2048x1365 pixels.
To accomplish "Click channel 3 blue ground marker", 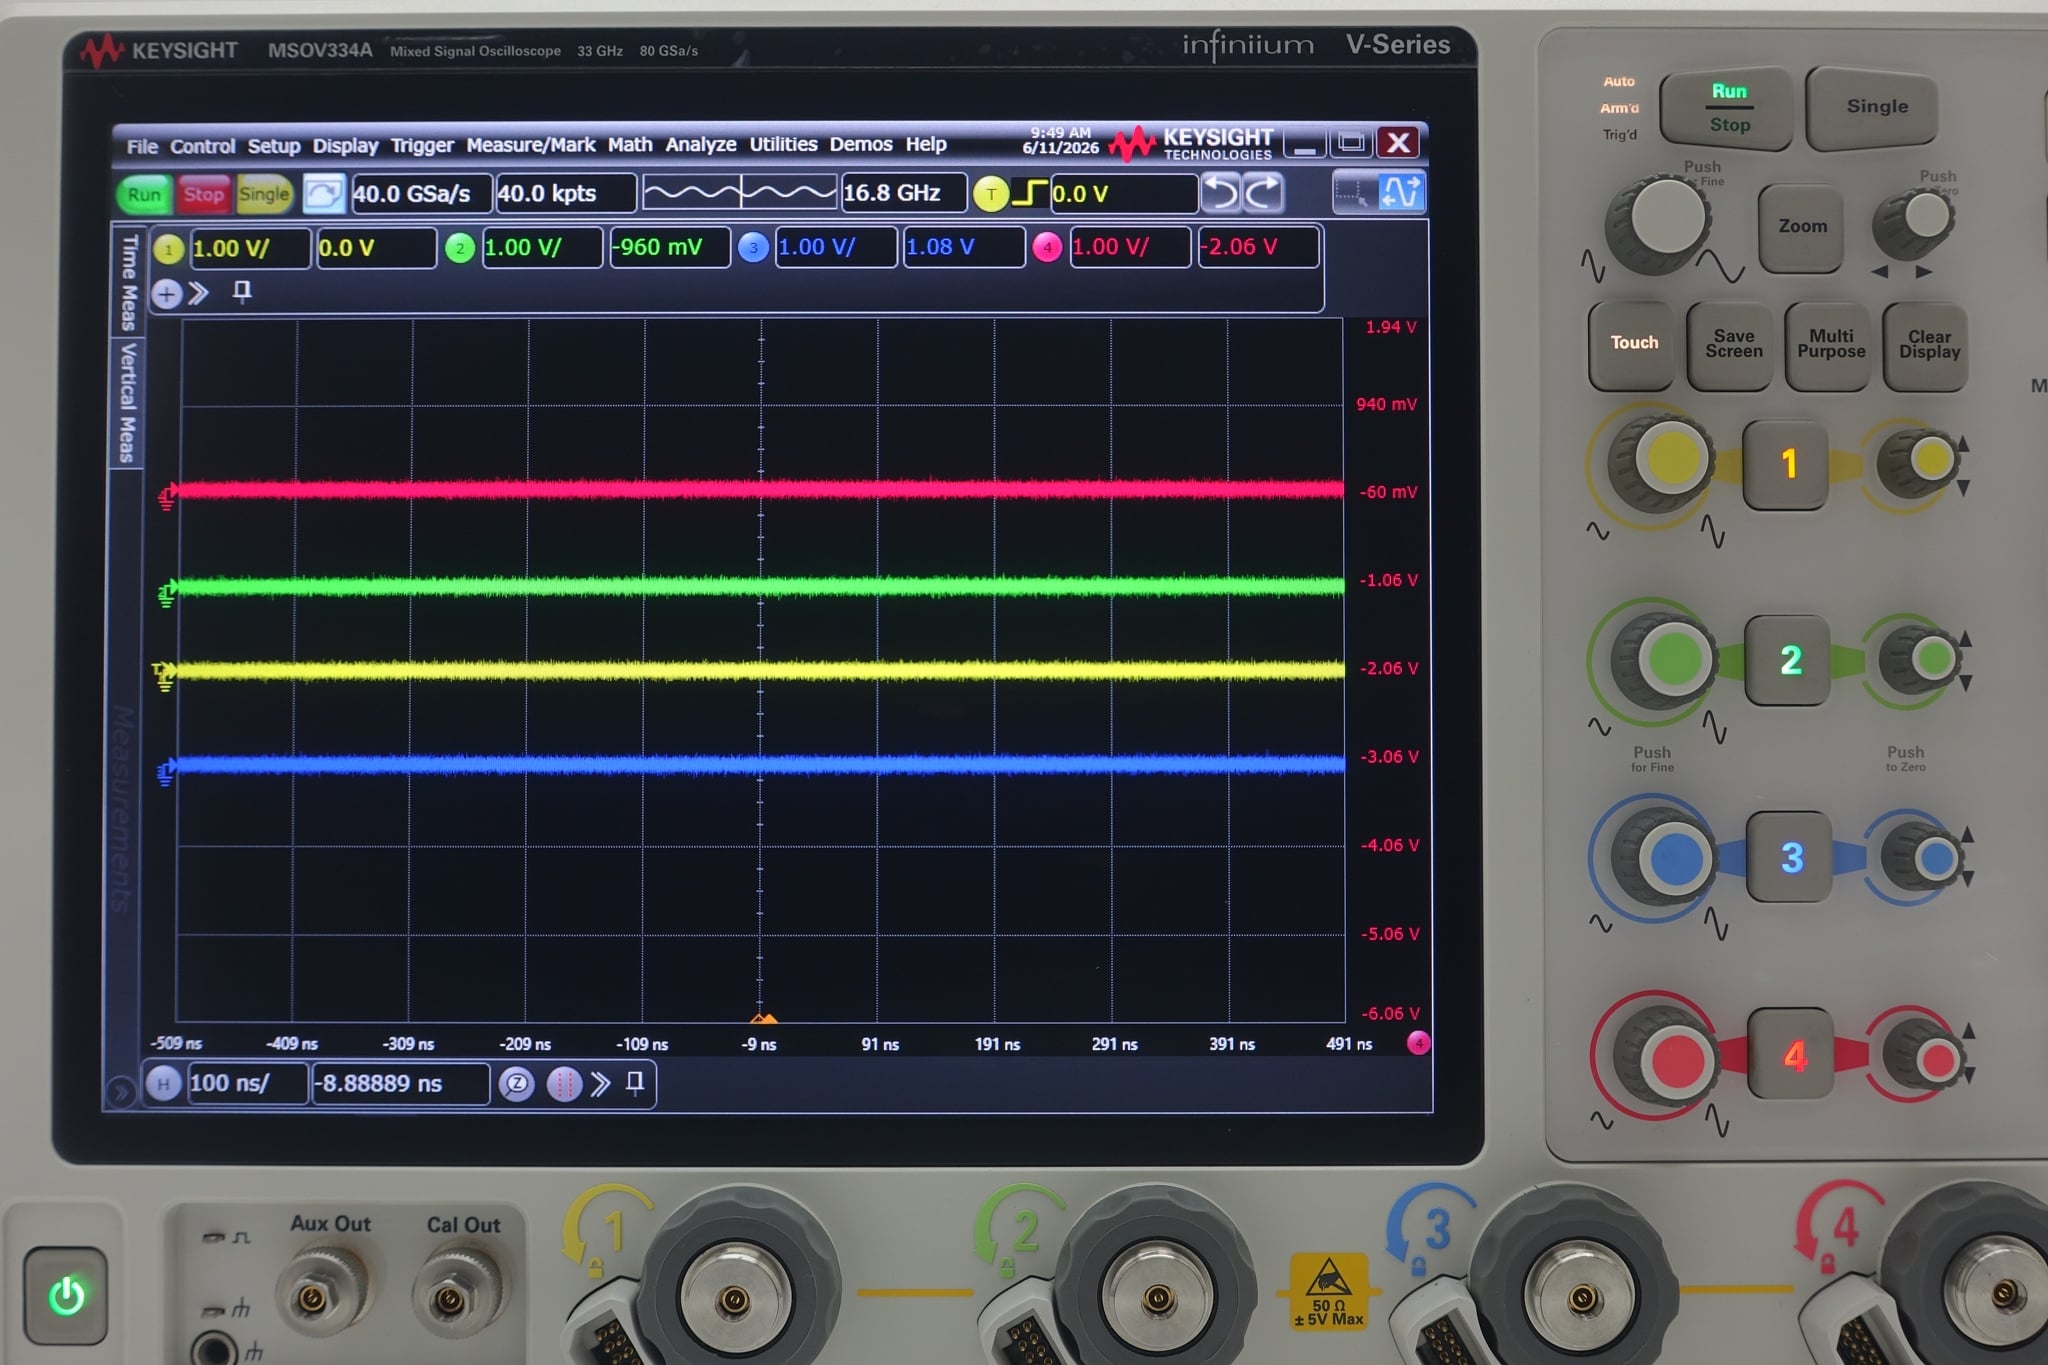I will [x=166, y=772].
